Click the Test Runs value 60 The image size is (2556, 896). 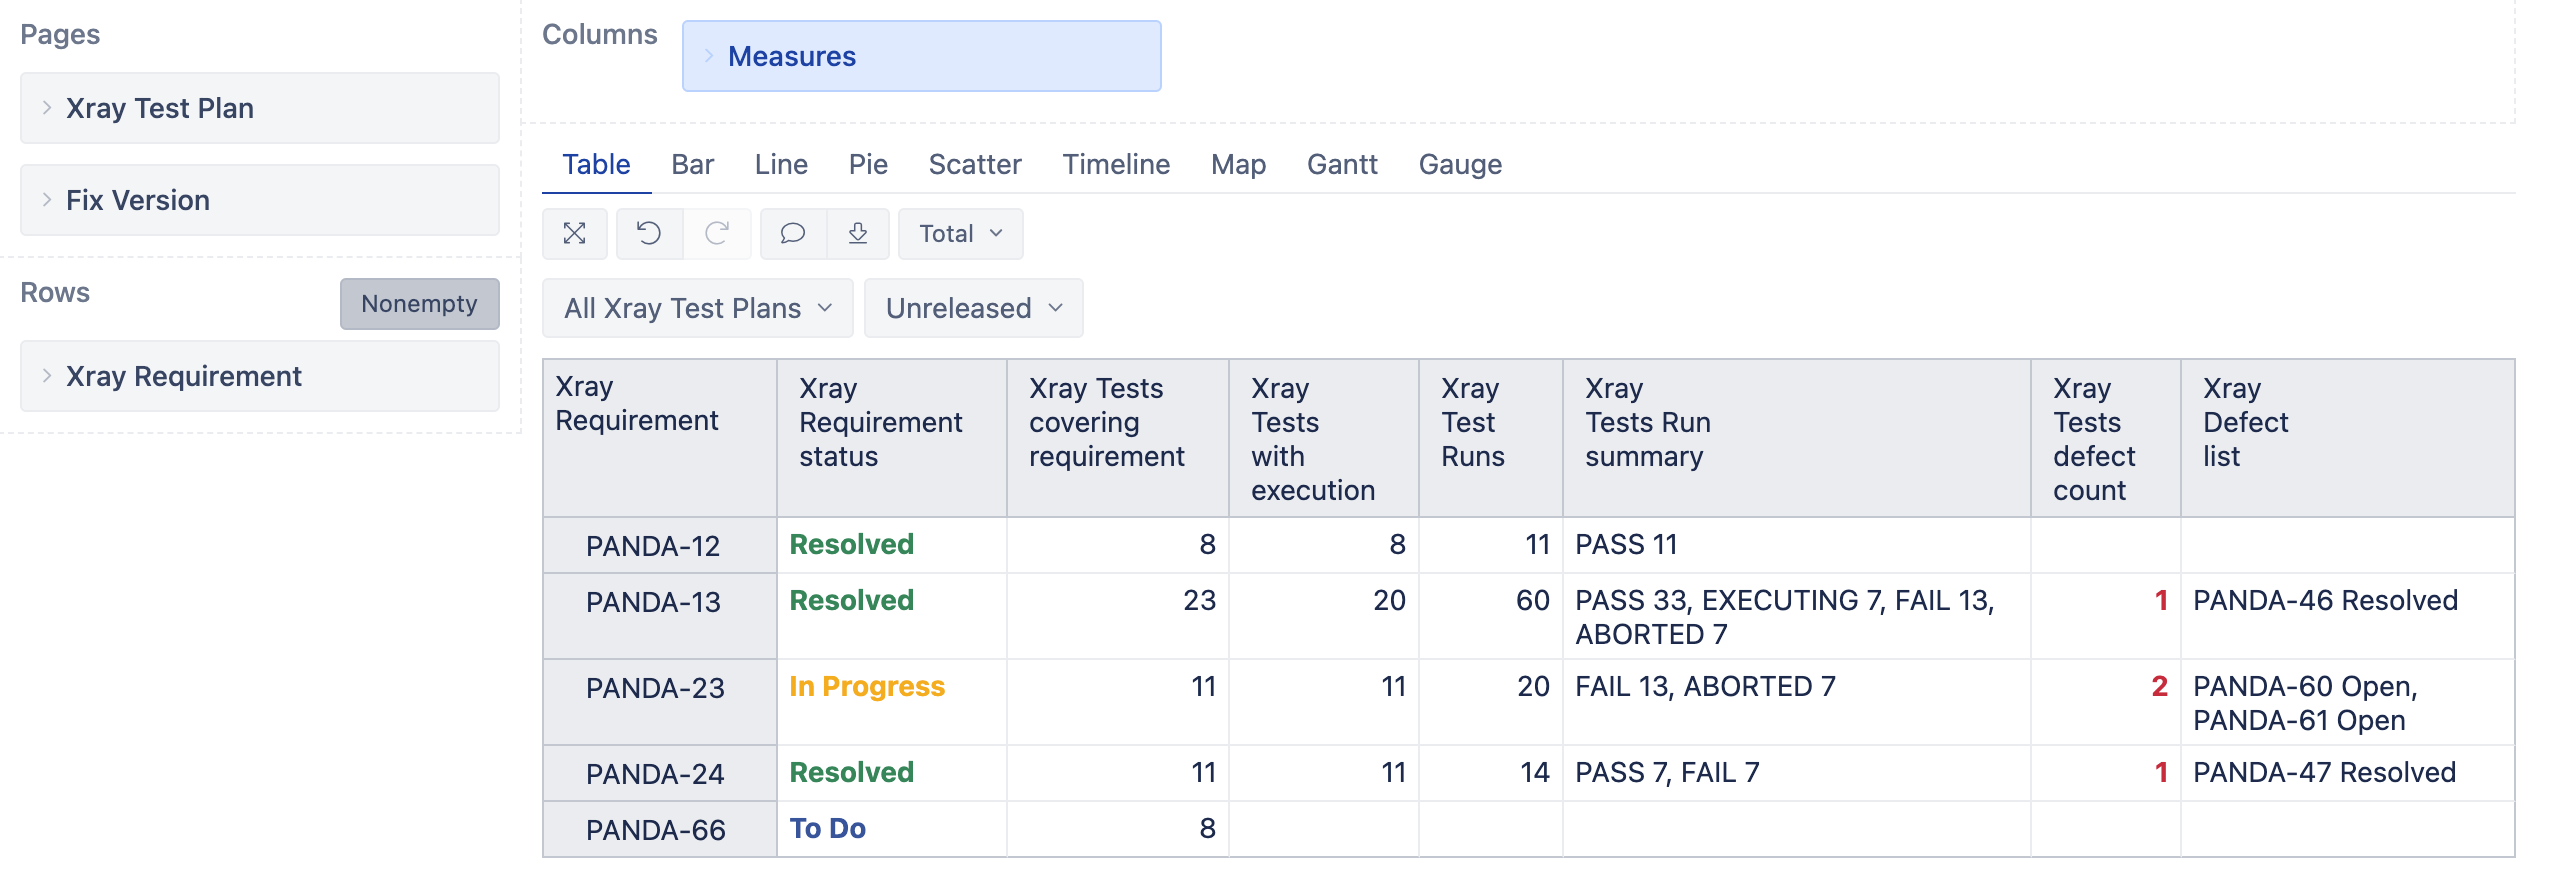(x=1491, y=616)
